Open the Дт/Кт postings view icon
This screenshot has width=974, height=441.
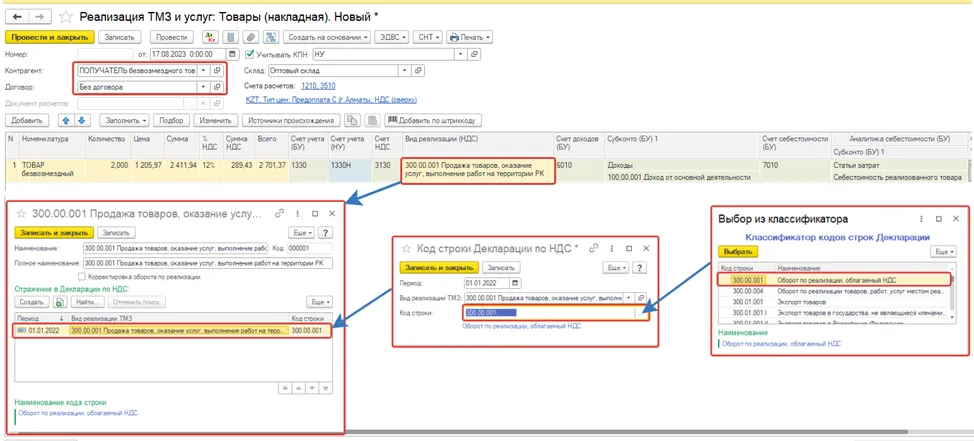pos(211,37)
